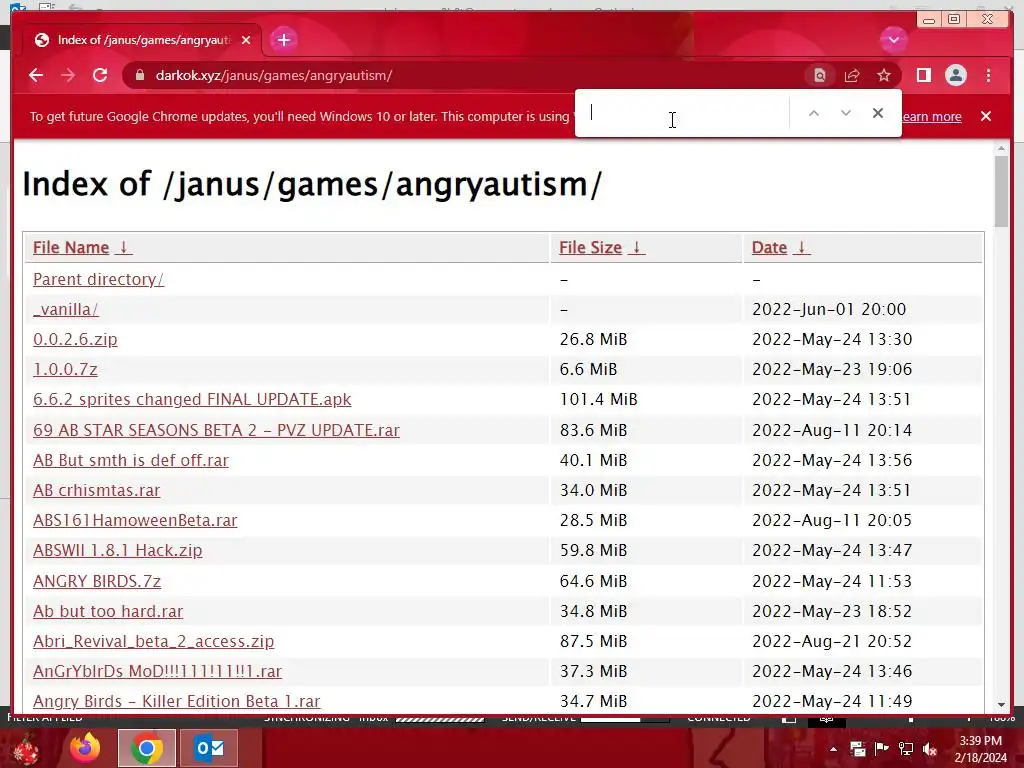The width and height of the screenshot is (1024, 768).
Task: Share this page via share icon
Action: (852, 76)
